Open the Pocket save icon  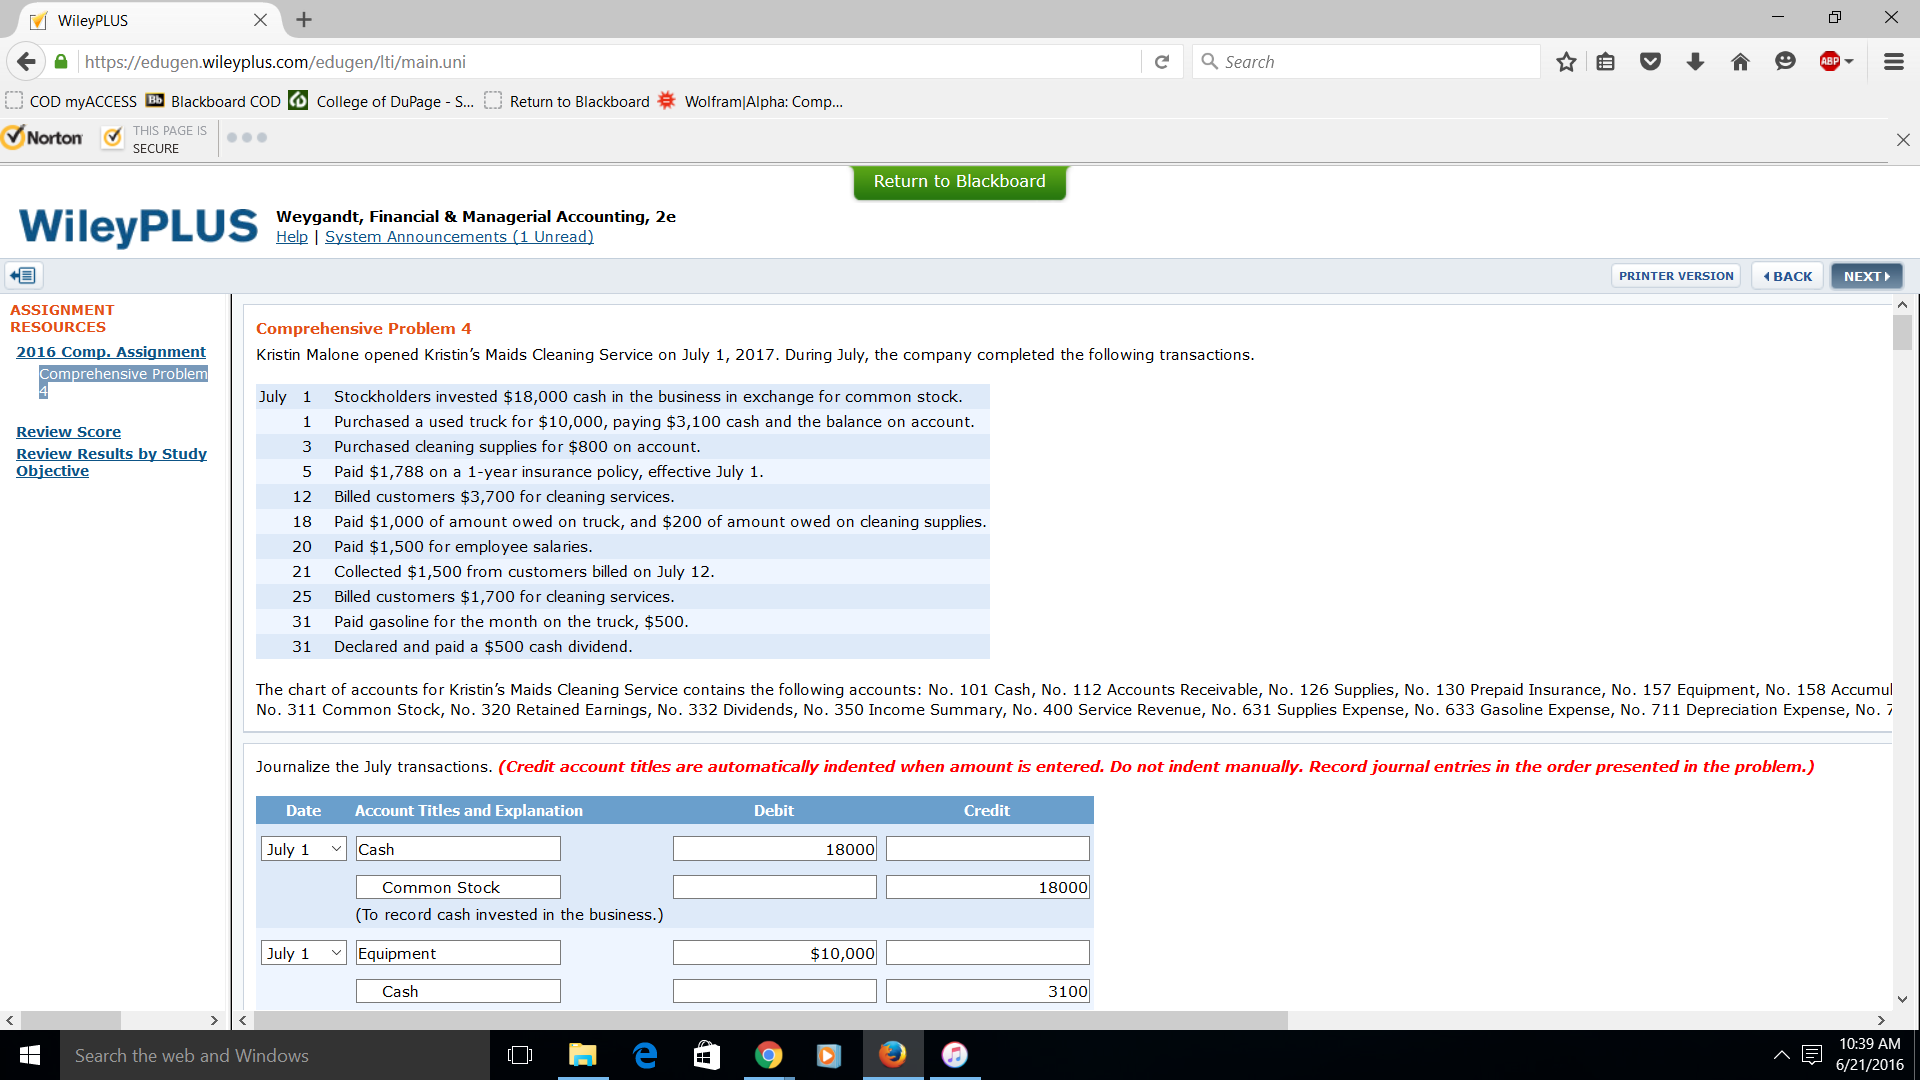coord(1649,61)
